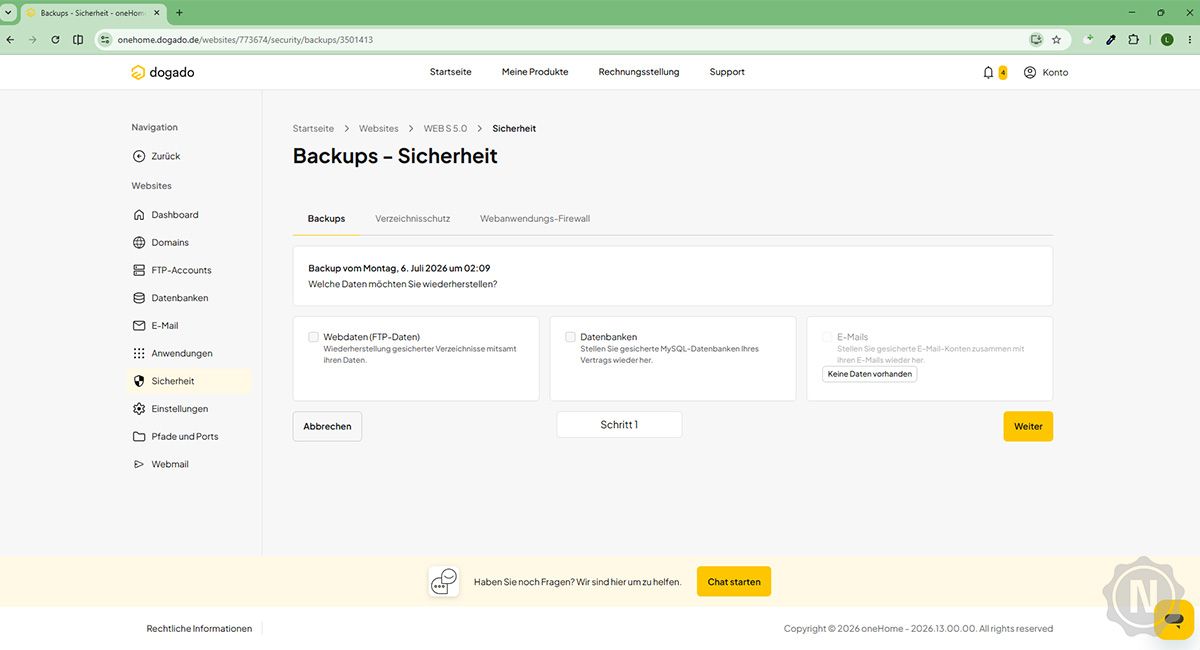
Task: Click the notification count badge 4
Action: click(1003, 72)
